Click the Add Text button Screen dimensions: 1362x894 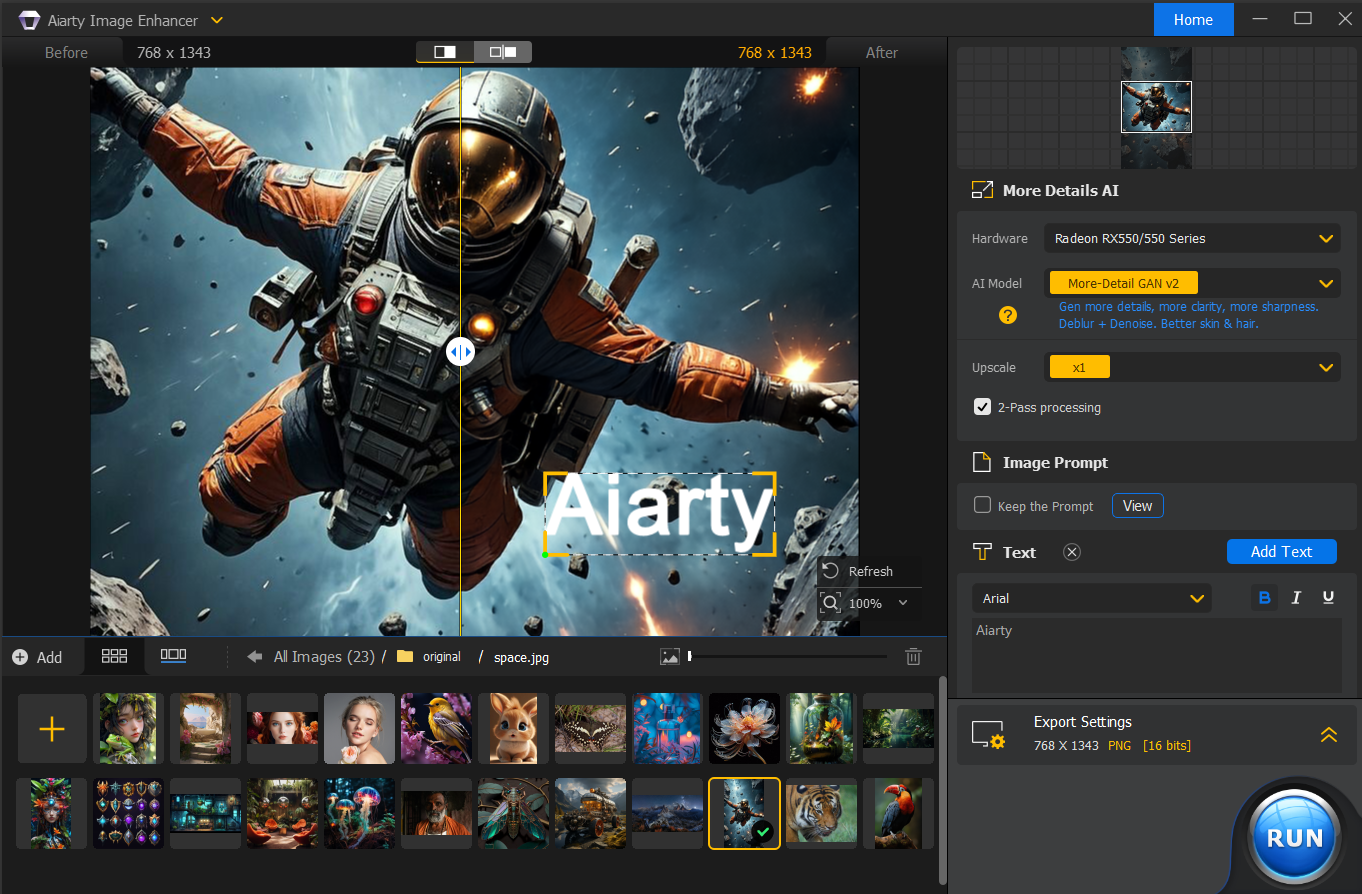click(x=1281, y=551)
